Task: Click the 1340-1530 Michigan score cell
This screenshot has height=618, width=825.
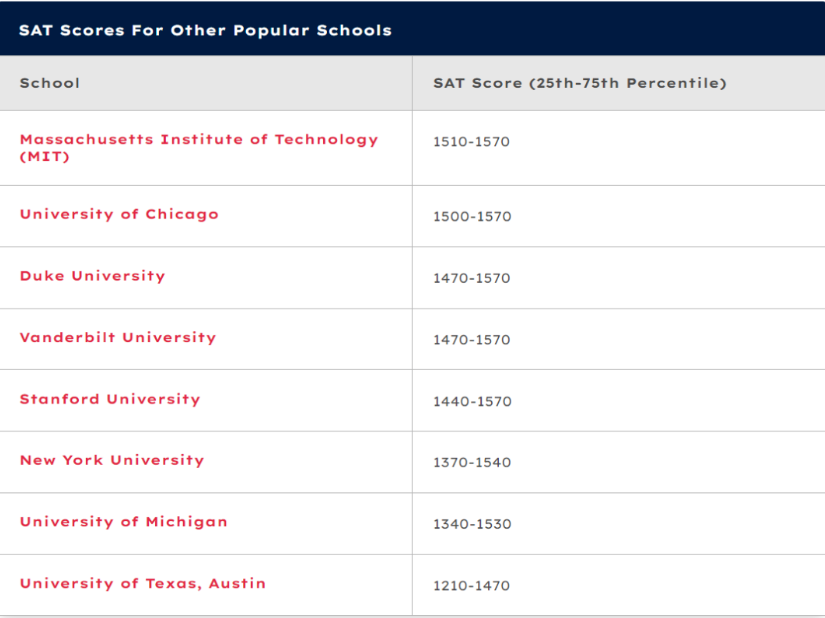Action: coord(471,524)
